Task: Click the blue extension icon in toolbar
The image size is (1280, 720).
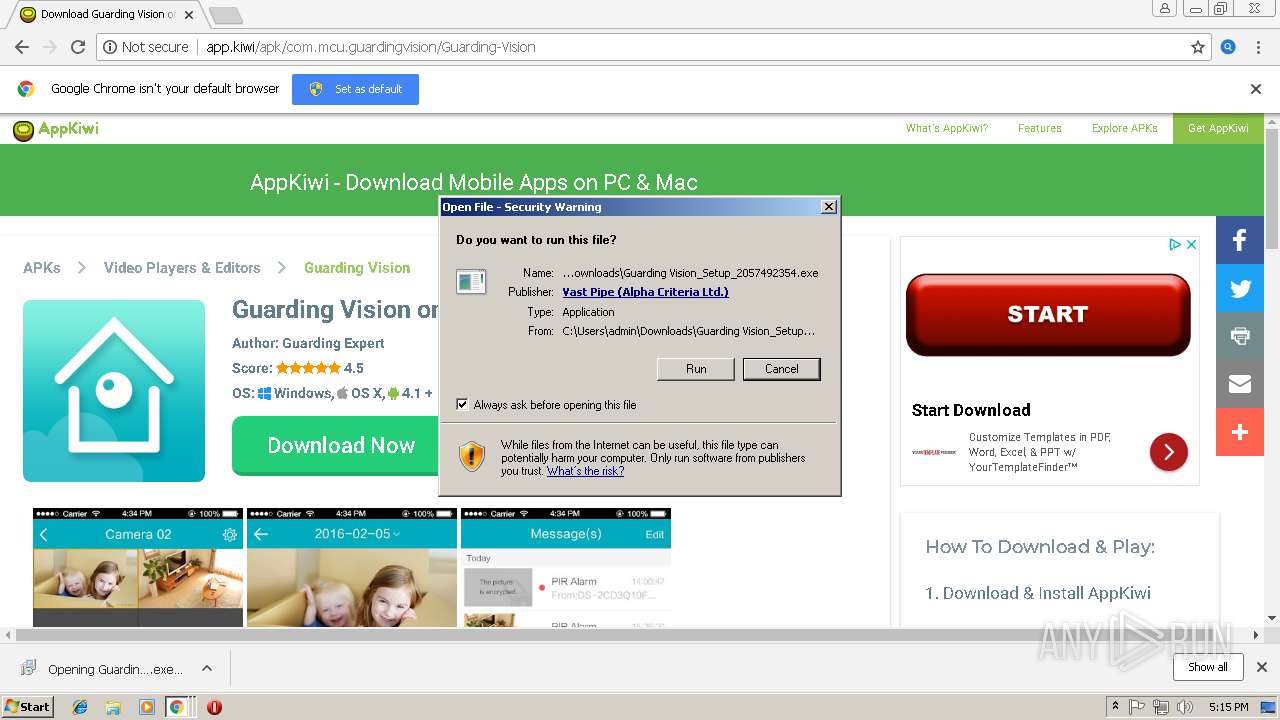Action: 1228,47
